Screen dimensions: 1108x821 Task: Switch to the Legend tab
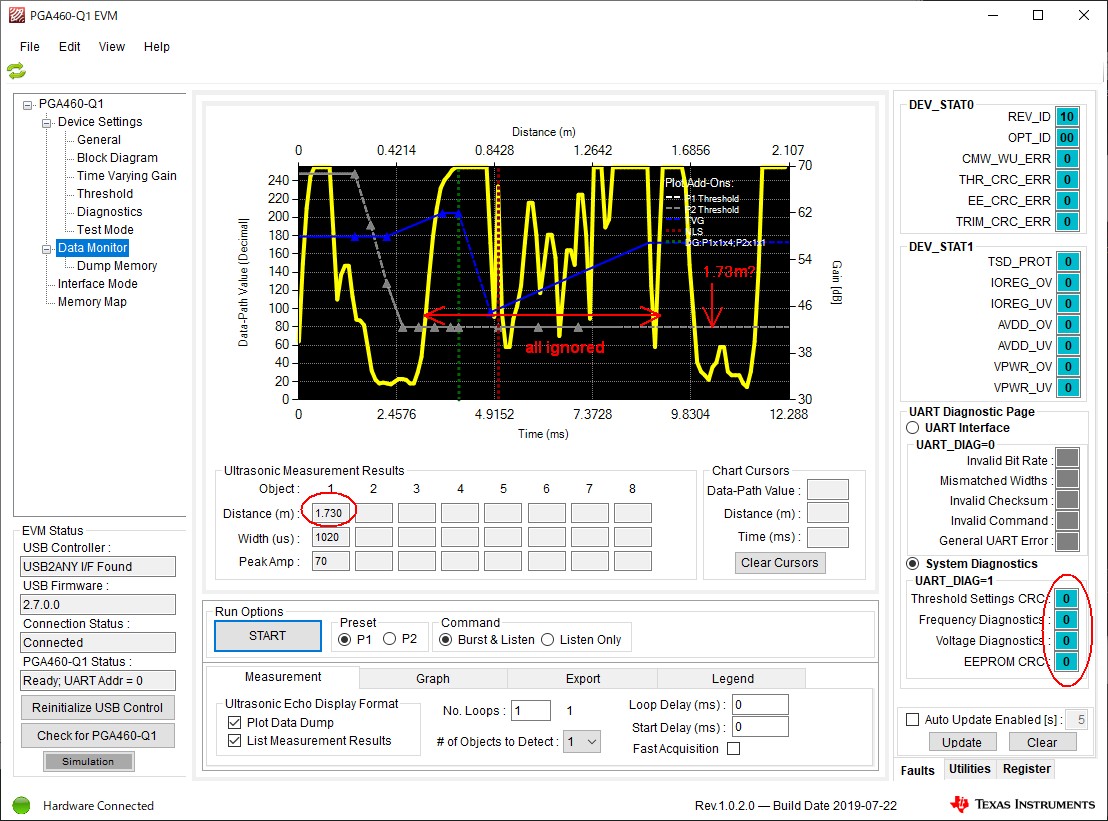pyautogui.click(x=733, y=679)
